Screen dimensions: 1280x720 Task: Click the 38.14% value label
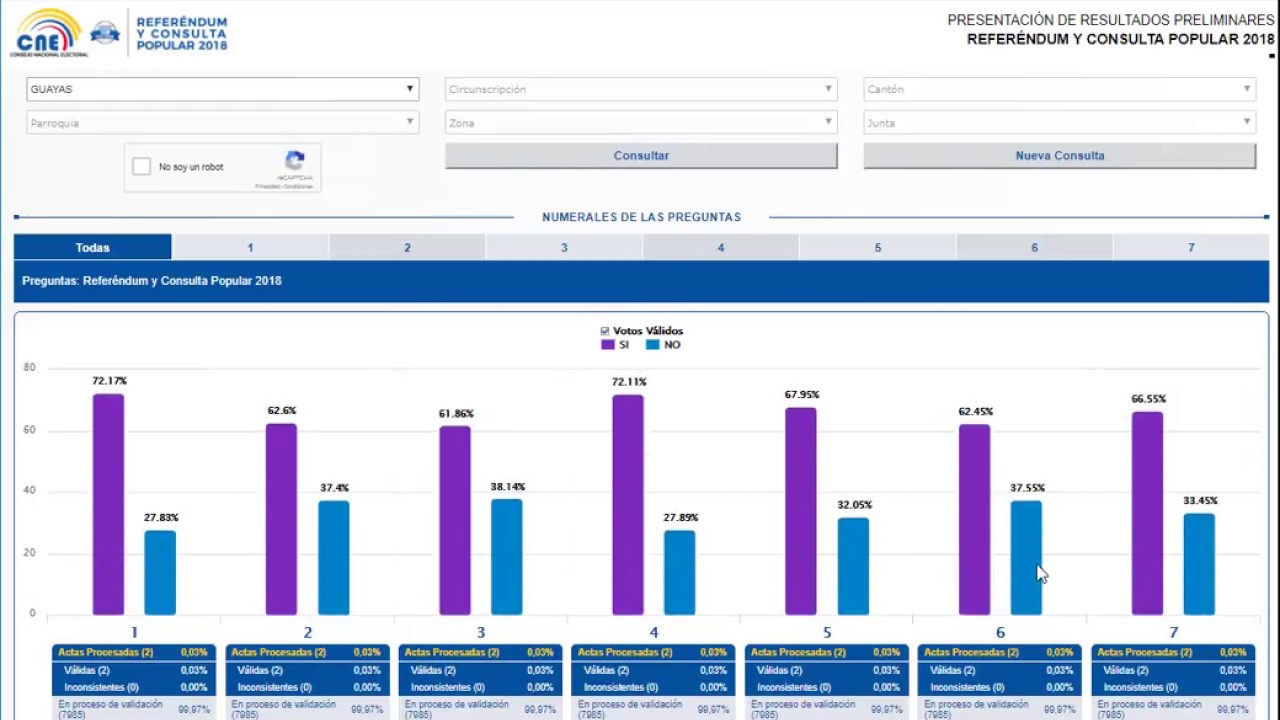pos(507,487)
